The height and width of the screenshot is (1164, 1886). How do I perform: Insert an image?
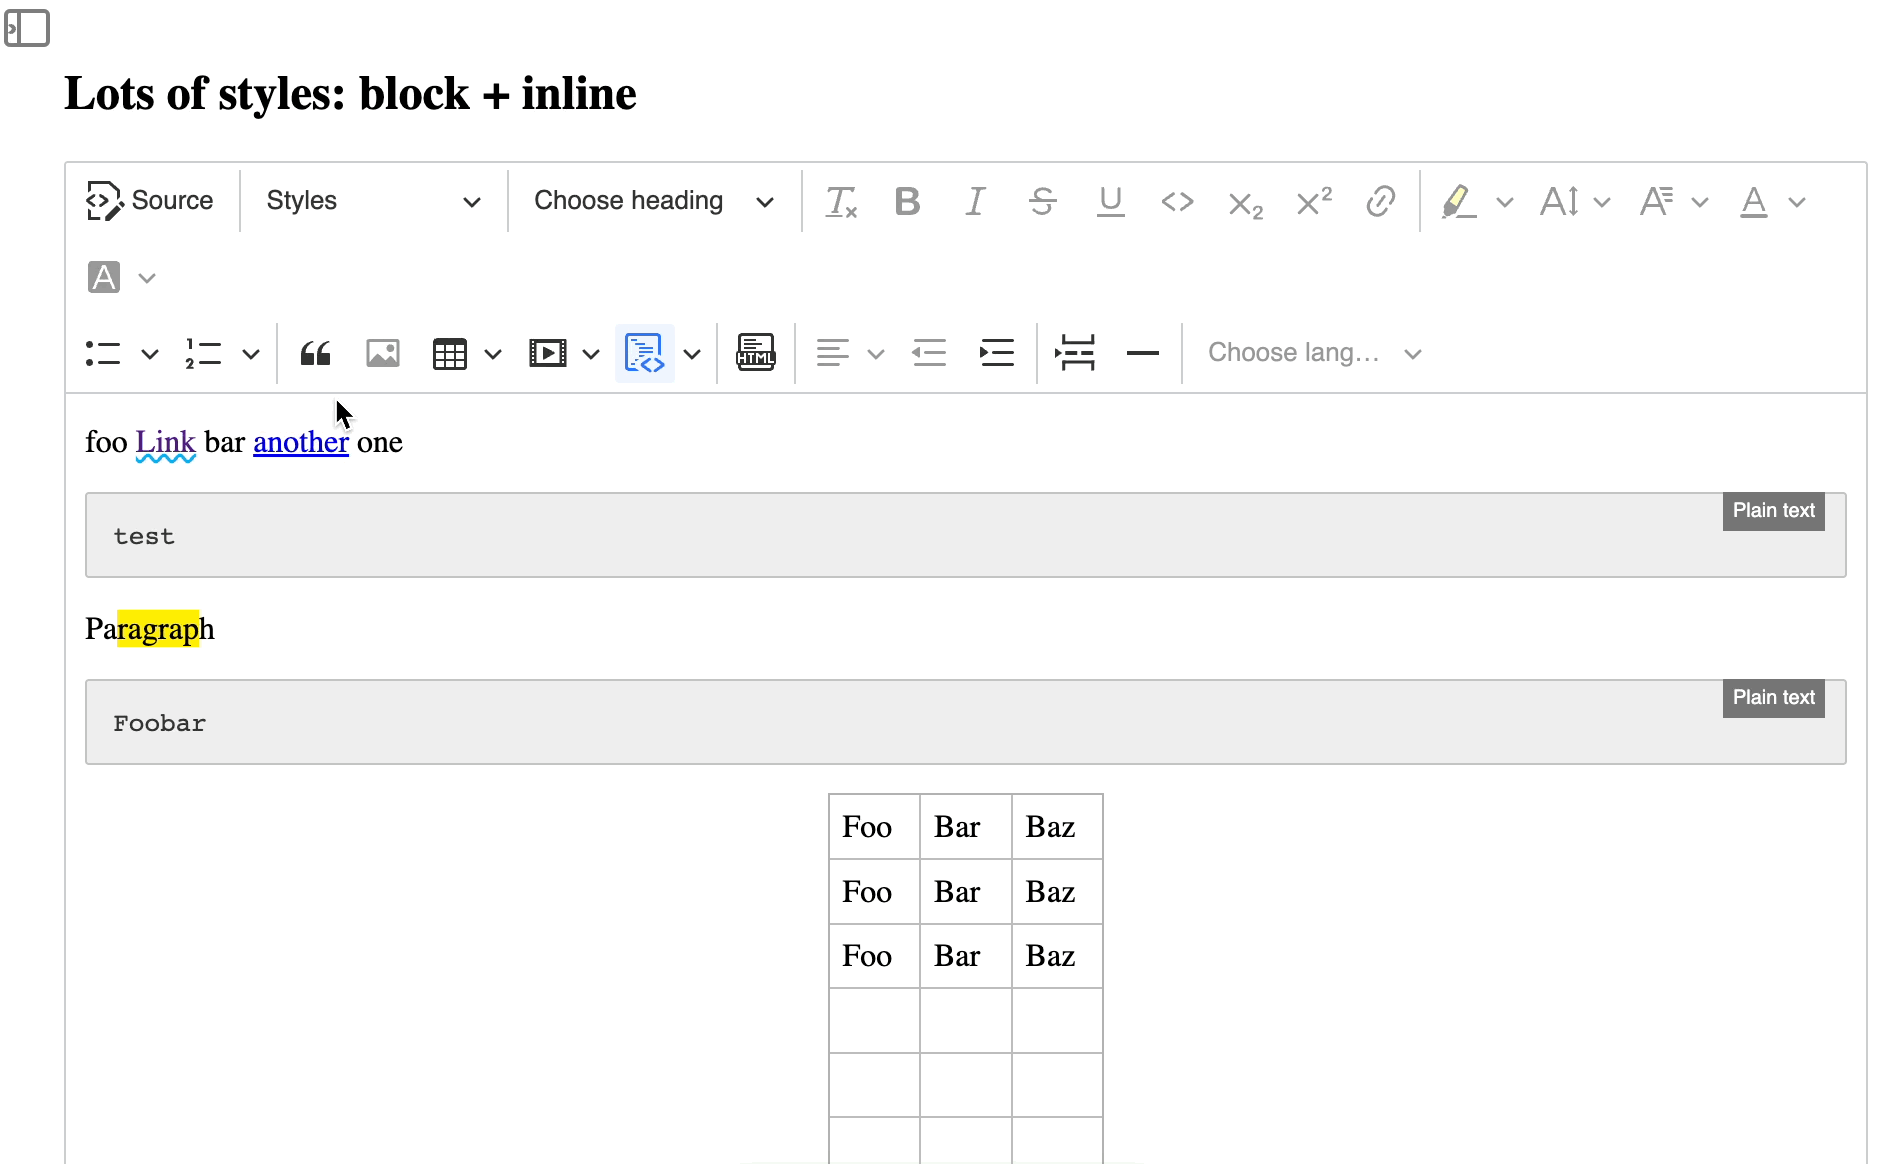382,352
